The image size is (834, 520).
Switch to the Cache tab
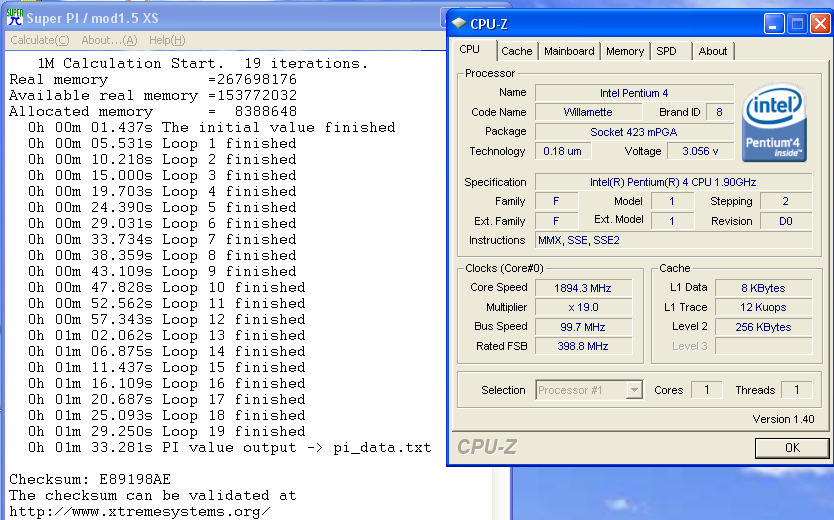coord(516,51)
